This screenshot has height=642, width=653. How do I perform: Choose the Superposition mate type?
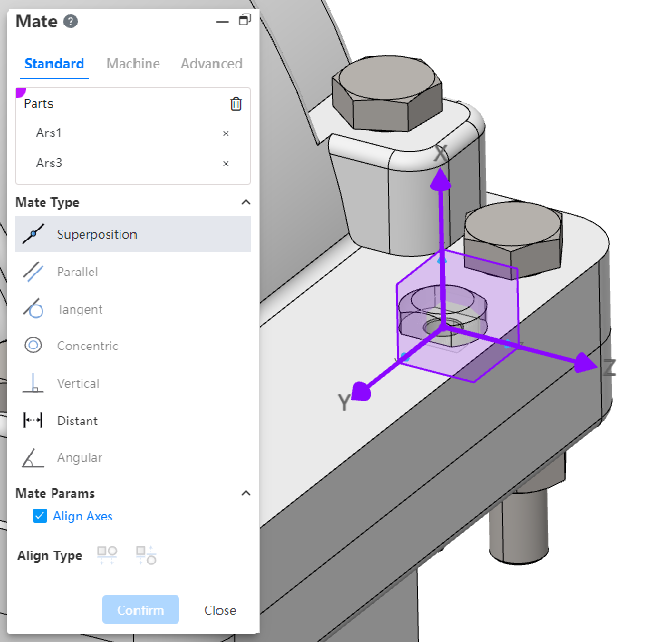pos(133,234)
